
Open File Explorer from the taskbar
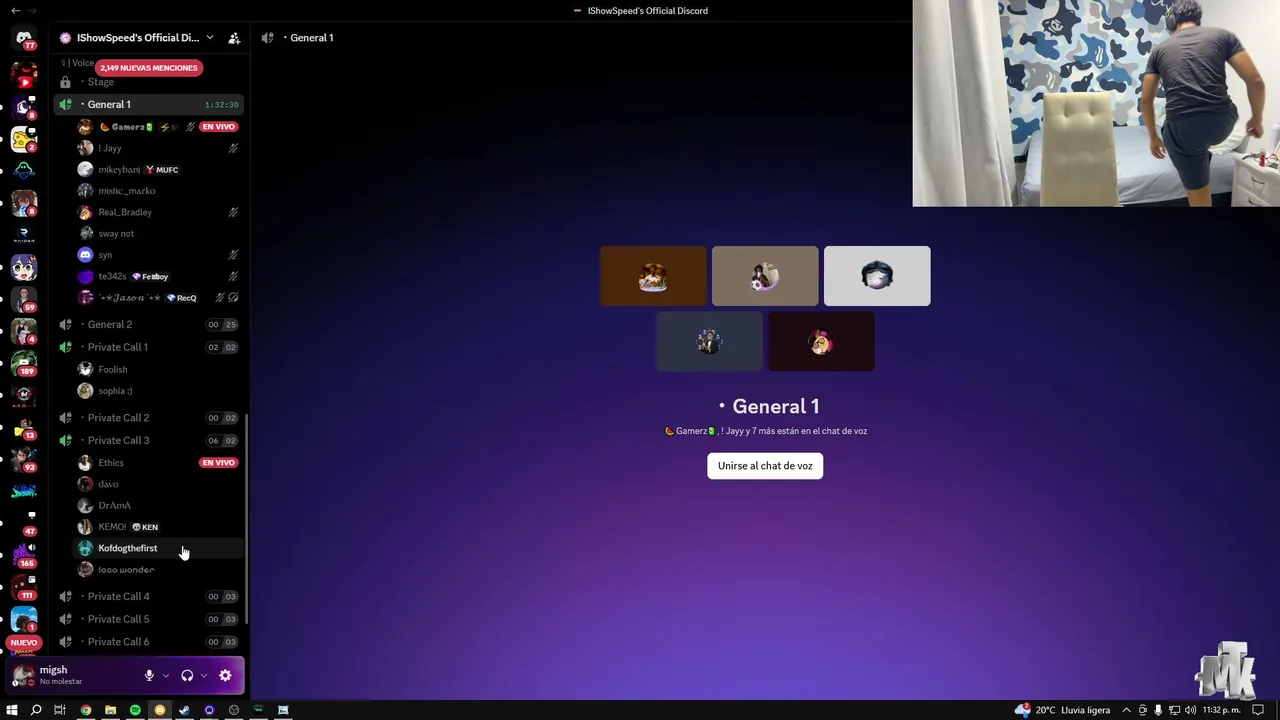coord(110,710)
